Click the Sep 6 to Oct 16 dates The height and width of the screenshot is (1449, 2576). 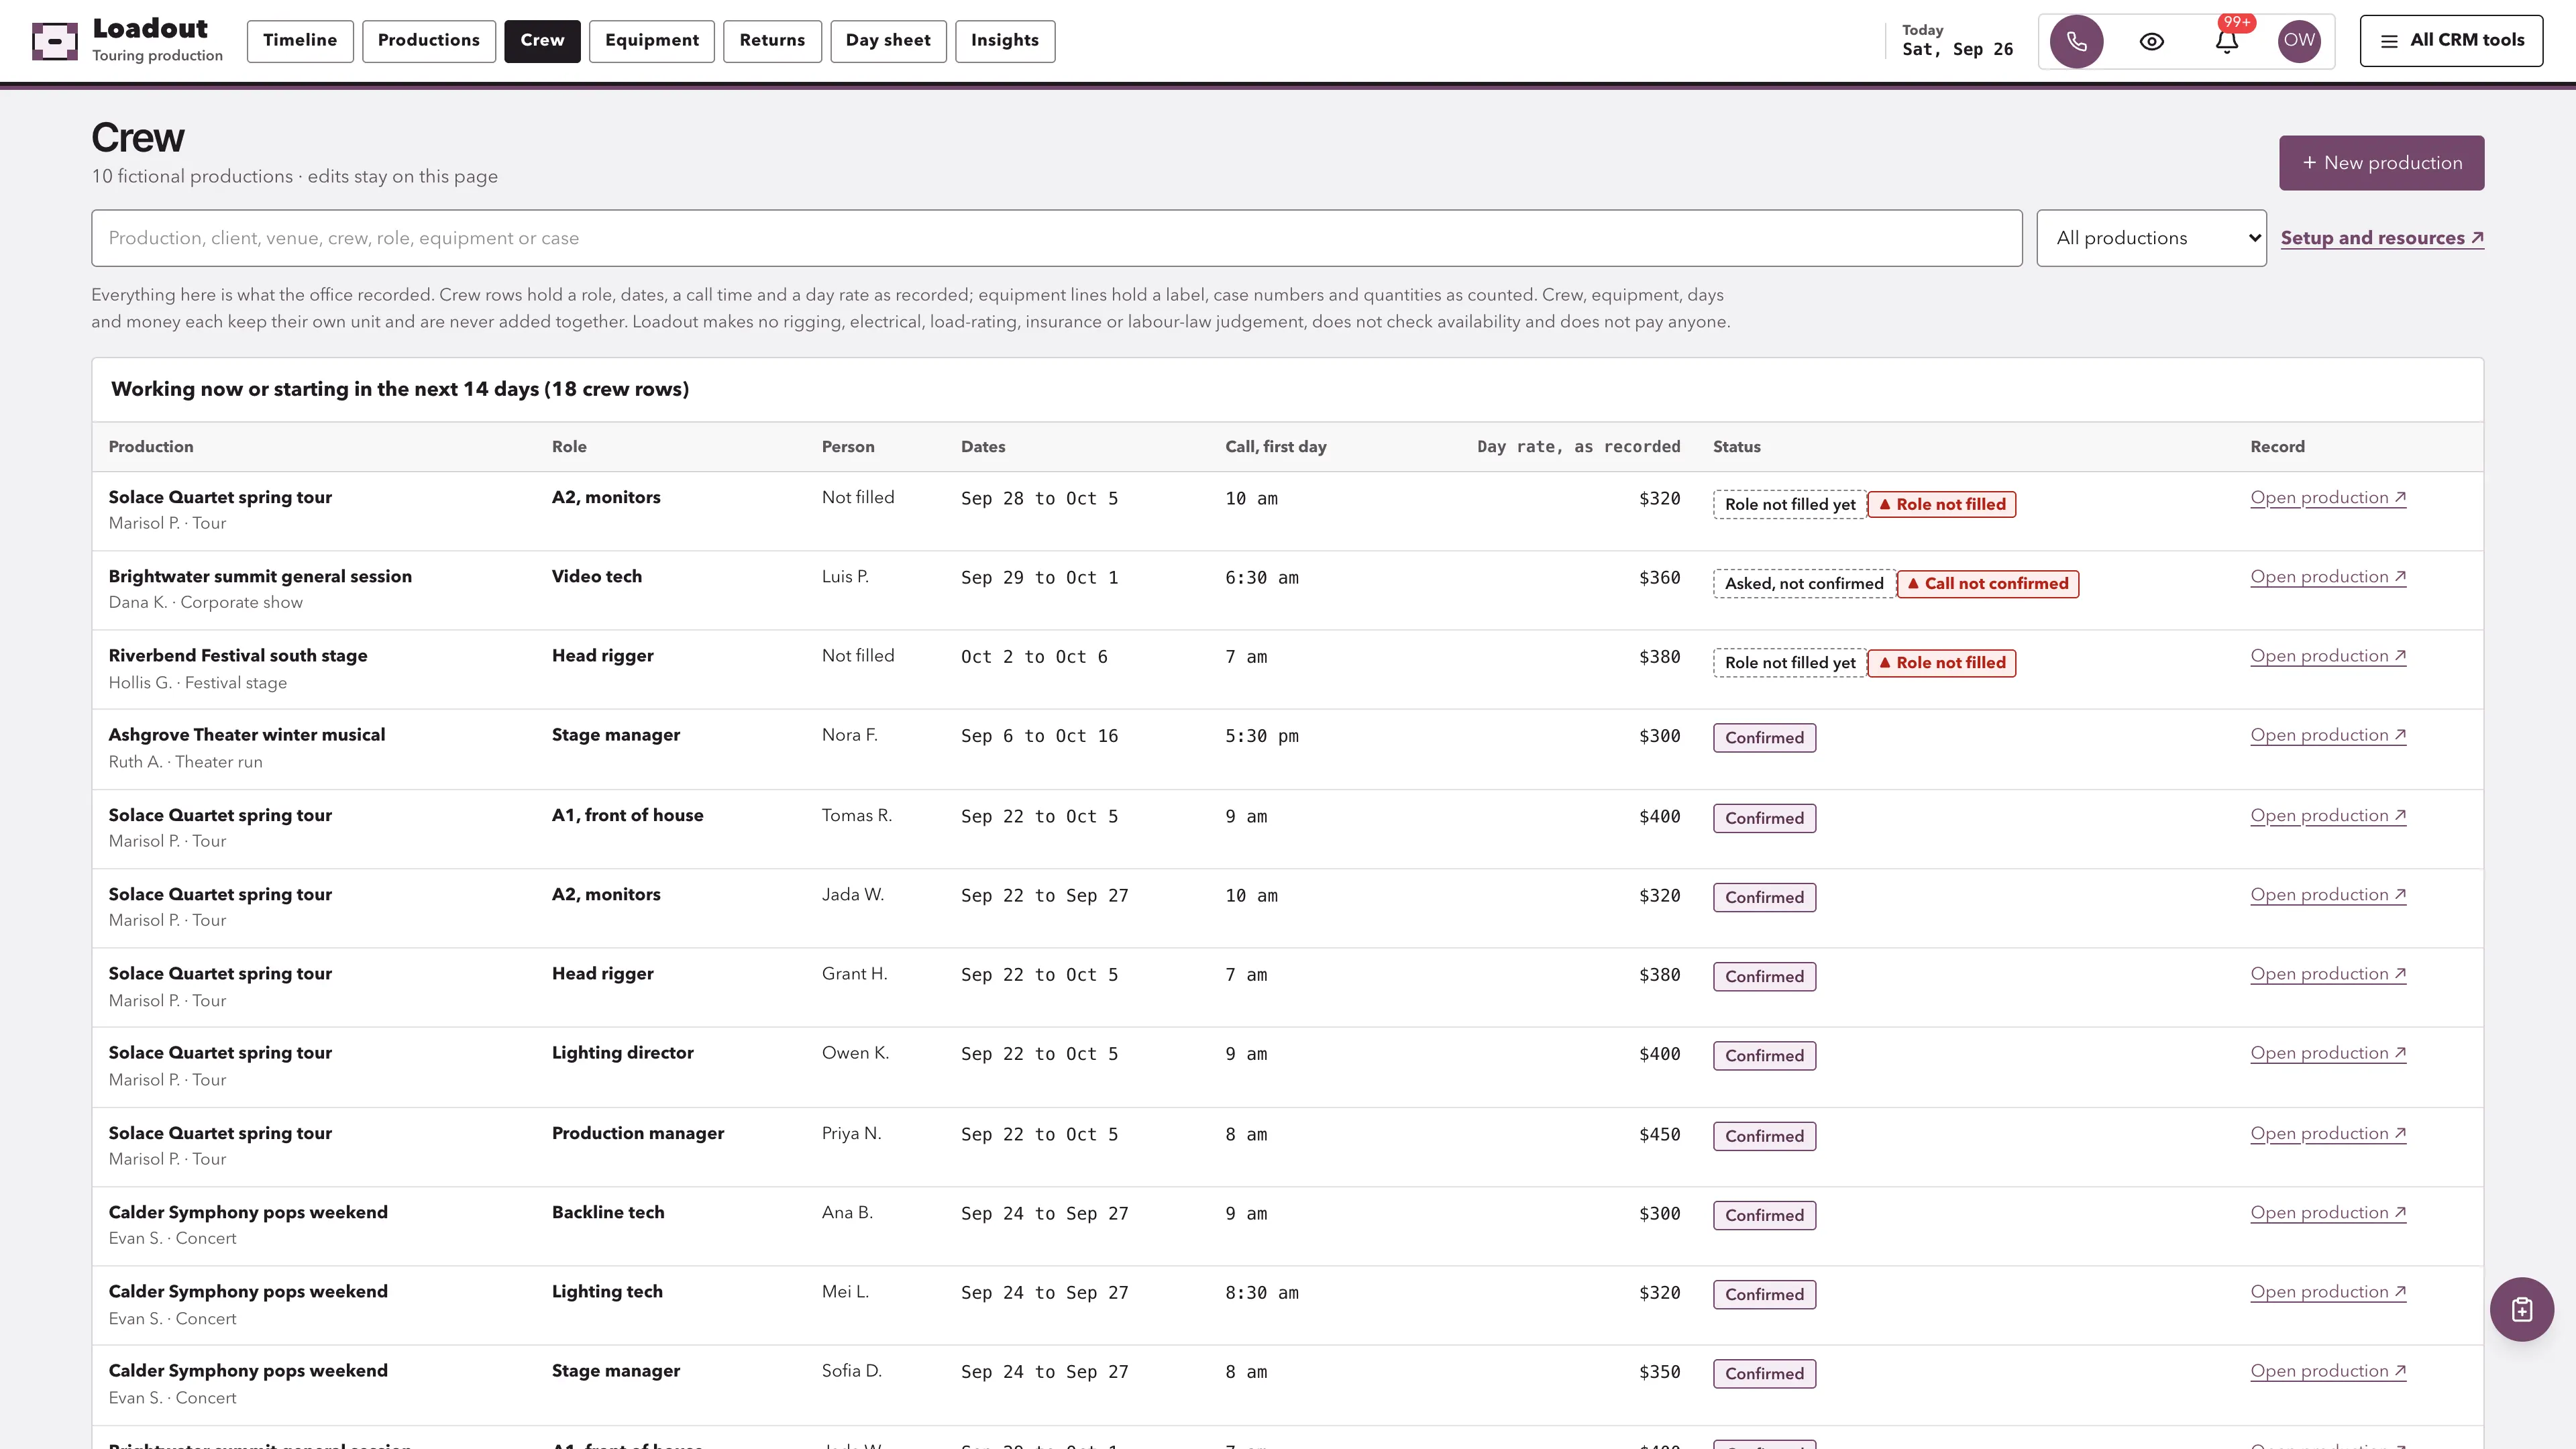click(x=1039, y=736)
